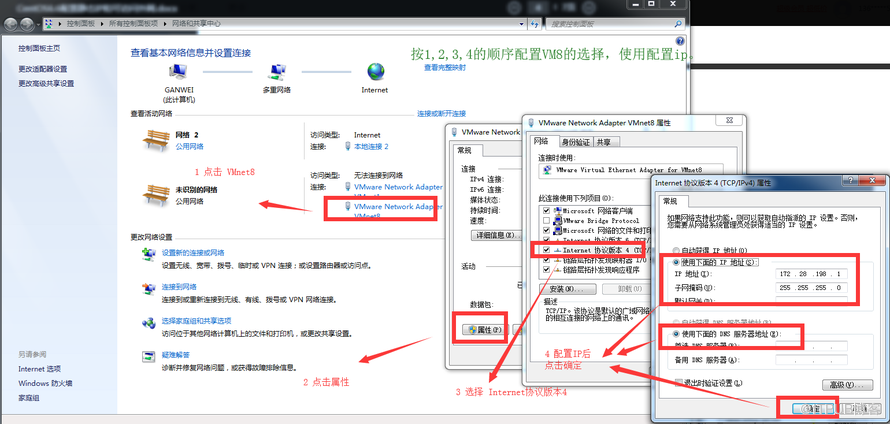The image size is (890, 424).
Task: Toggle Microsoft 网络的文件和打印 checkbox
Action: pyautogui.click(x=546, y=230)
